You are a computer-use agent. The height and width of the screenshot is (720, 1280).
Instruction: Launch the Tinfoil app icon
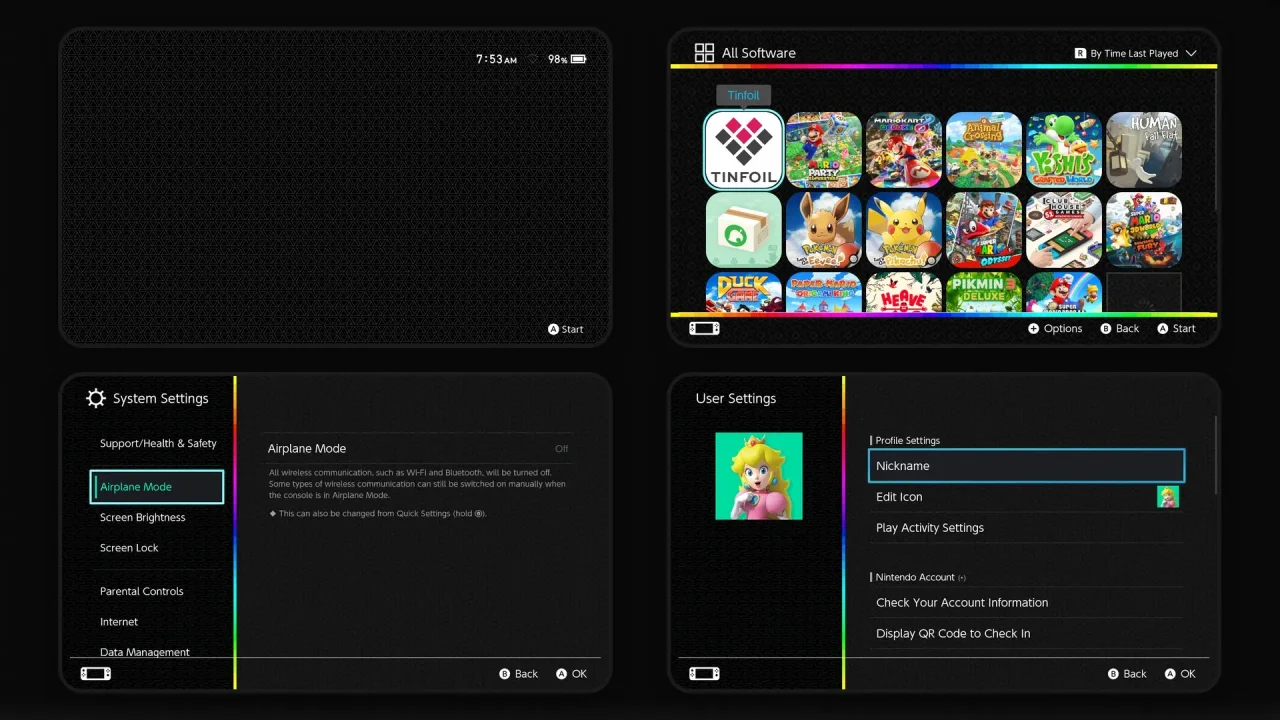click(x=744, y=150)
